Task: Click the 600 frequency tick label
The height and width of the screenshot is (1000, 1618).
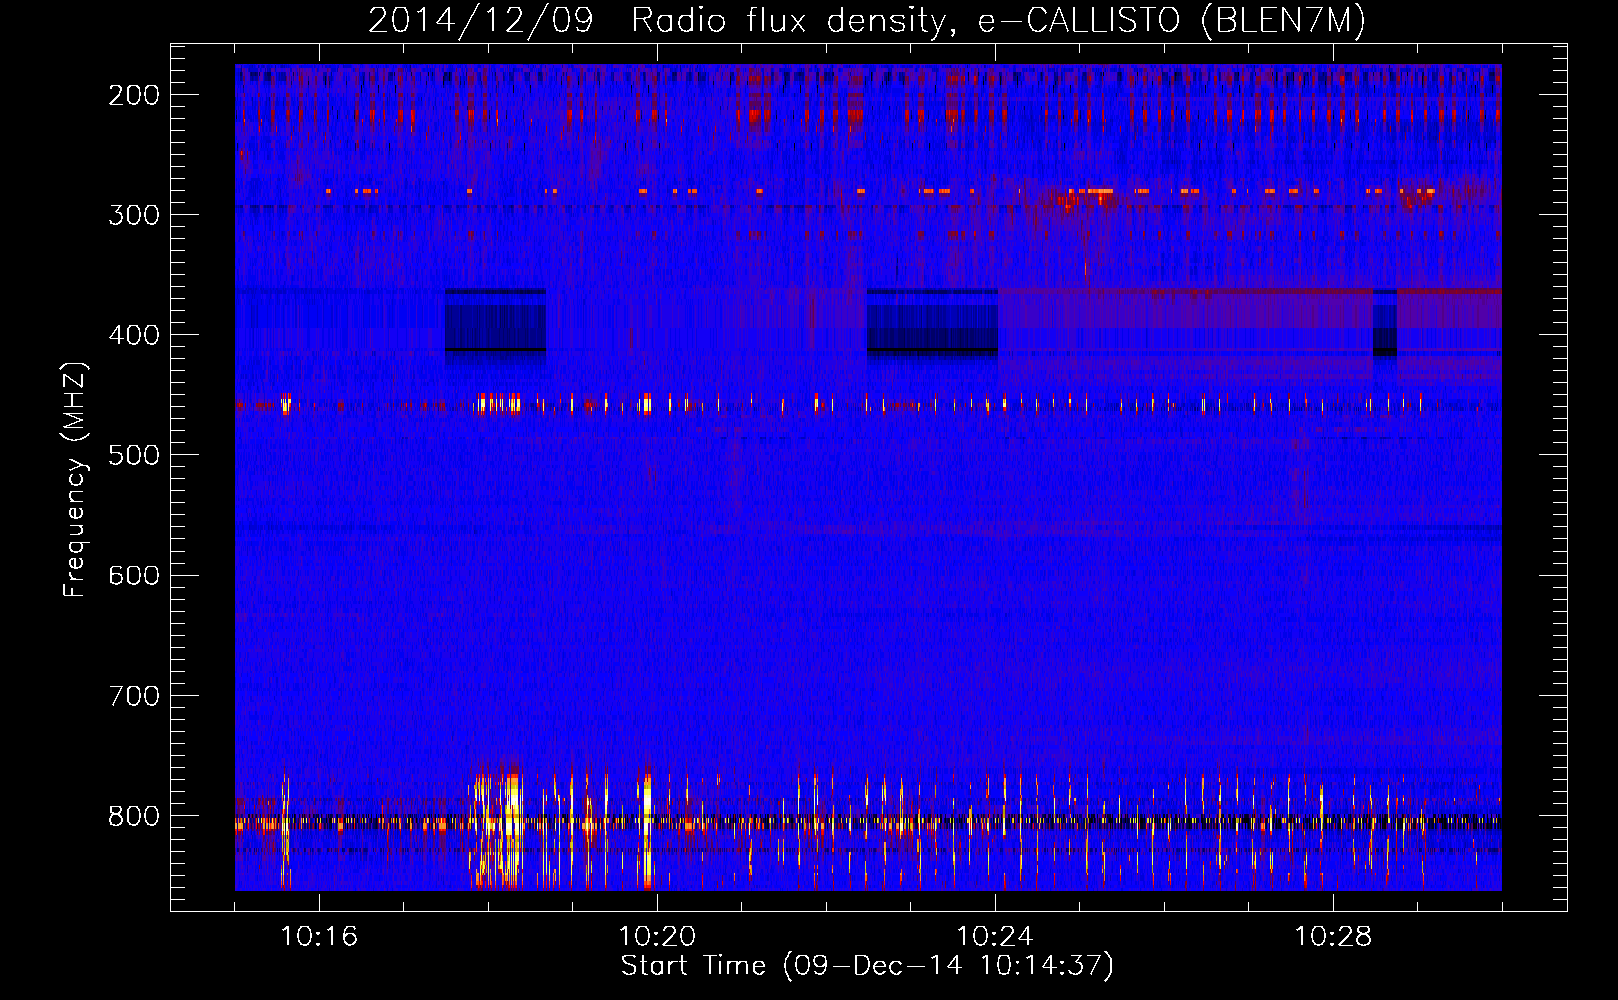Action: [x=134, y=575]
